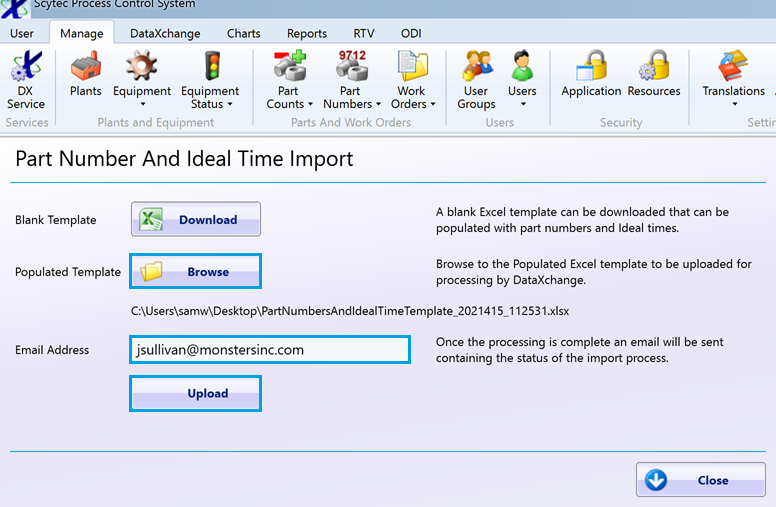Open the User Groups icon
The width and height of the screenshot is (776, 507).
coord(477,66)
